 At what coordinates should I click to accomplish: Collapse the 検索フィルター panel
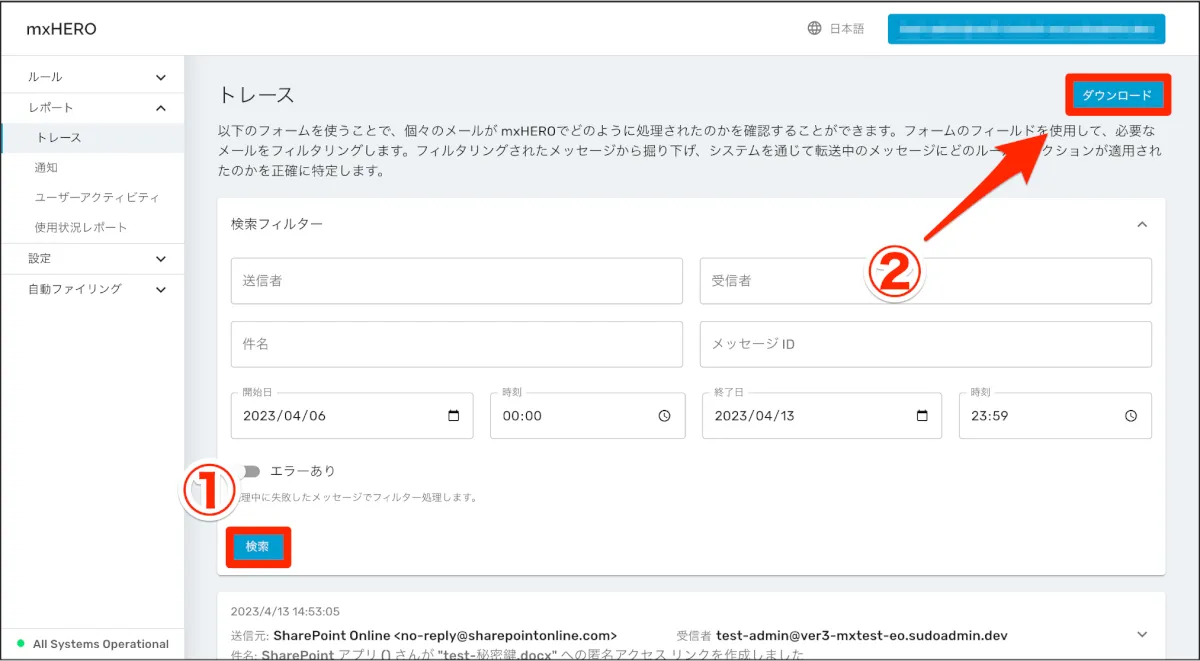[x=1142, y=225]
